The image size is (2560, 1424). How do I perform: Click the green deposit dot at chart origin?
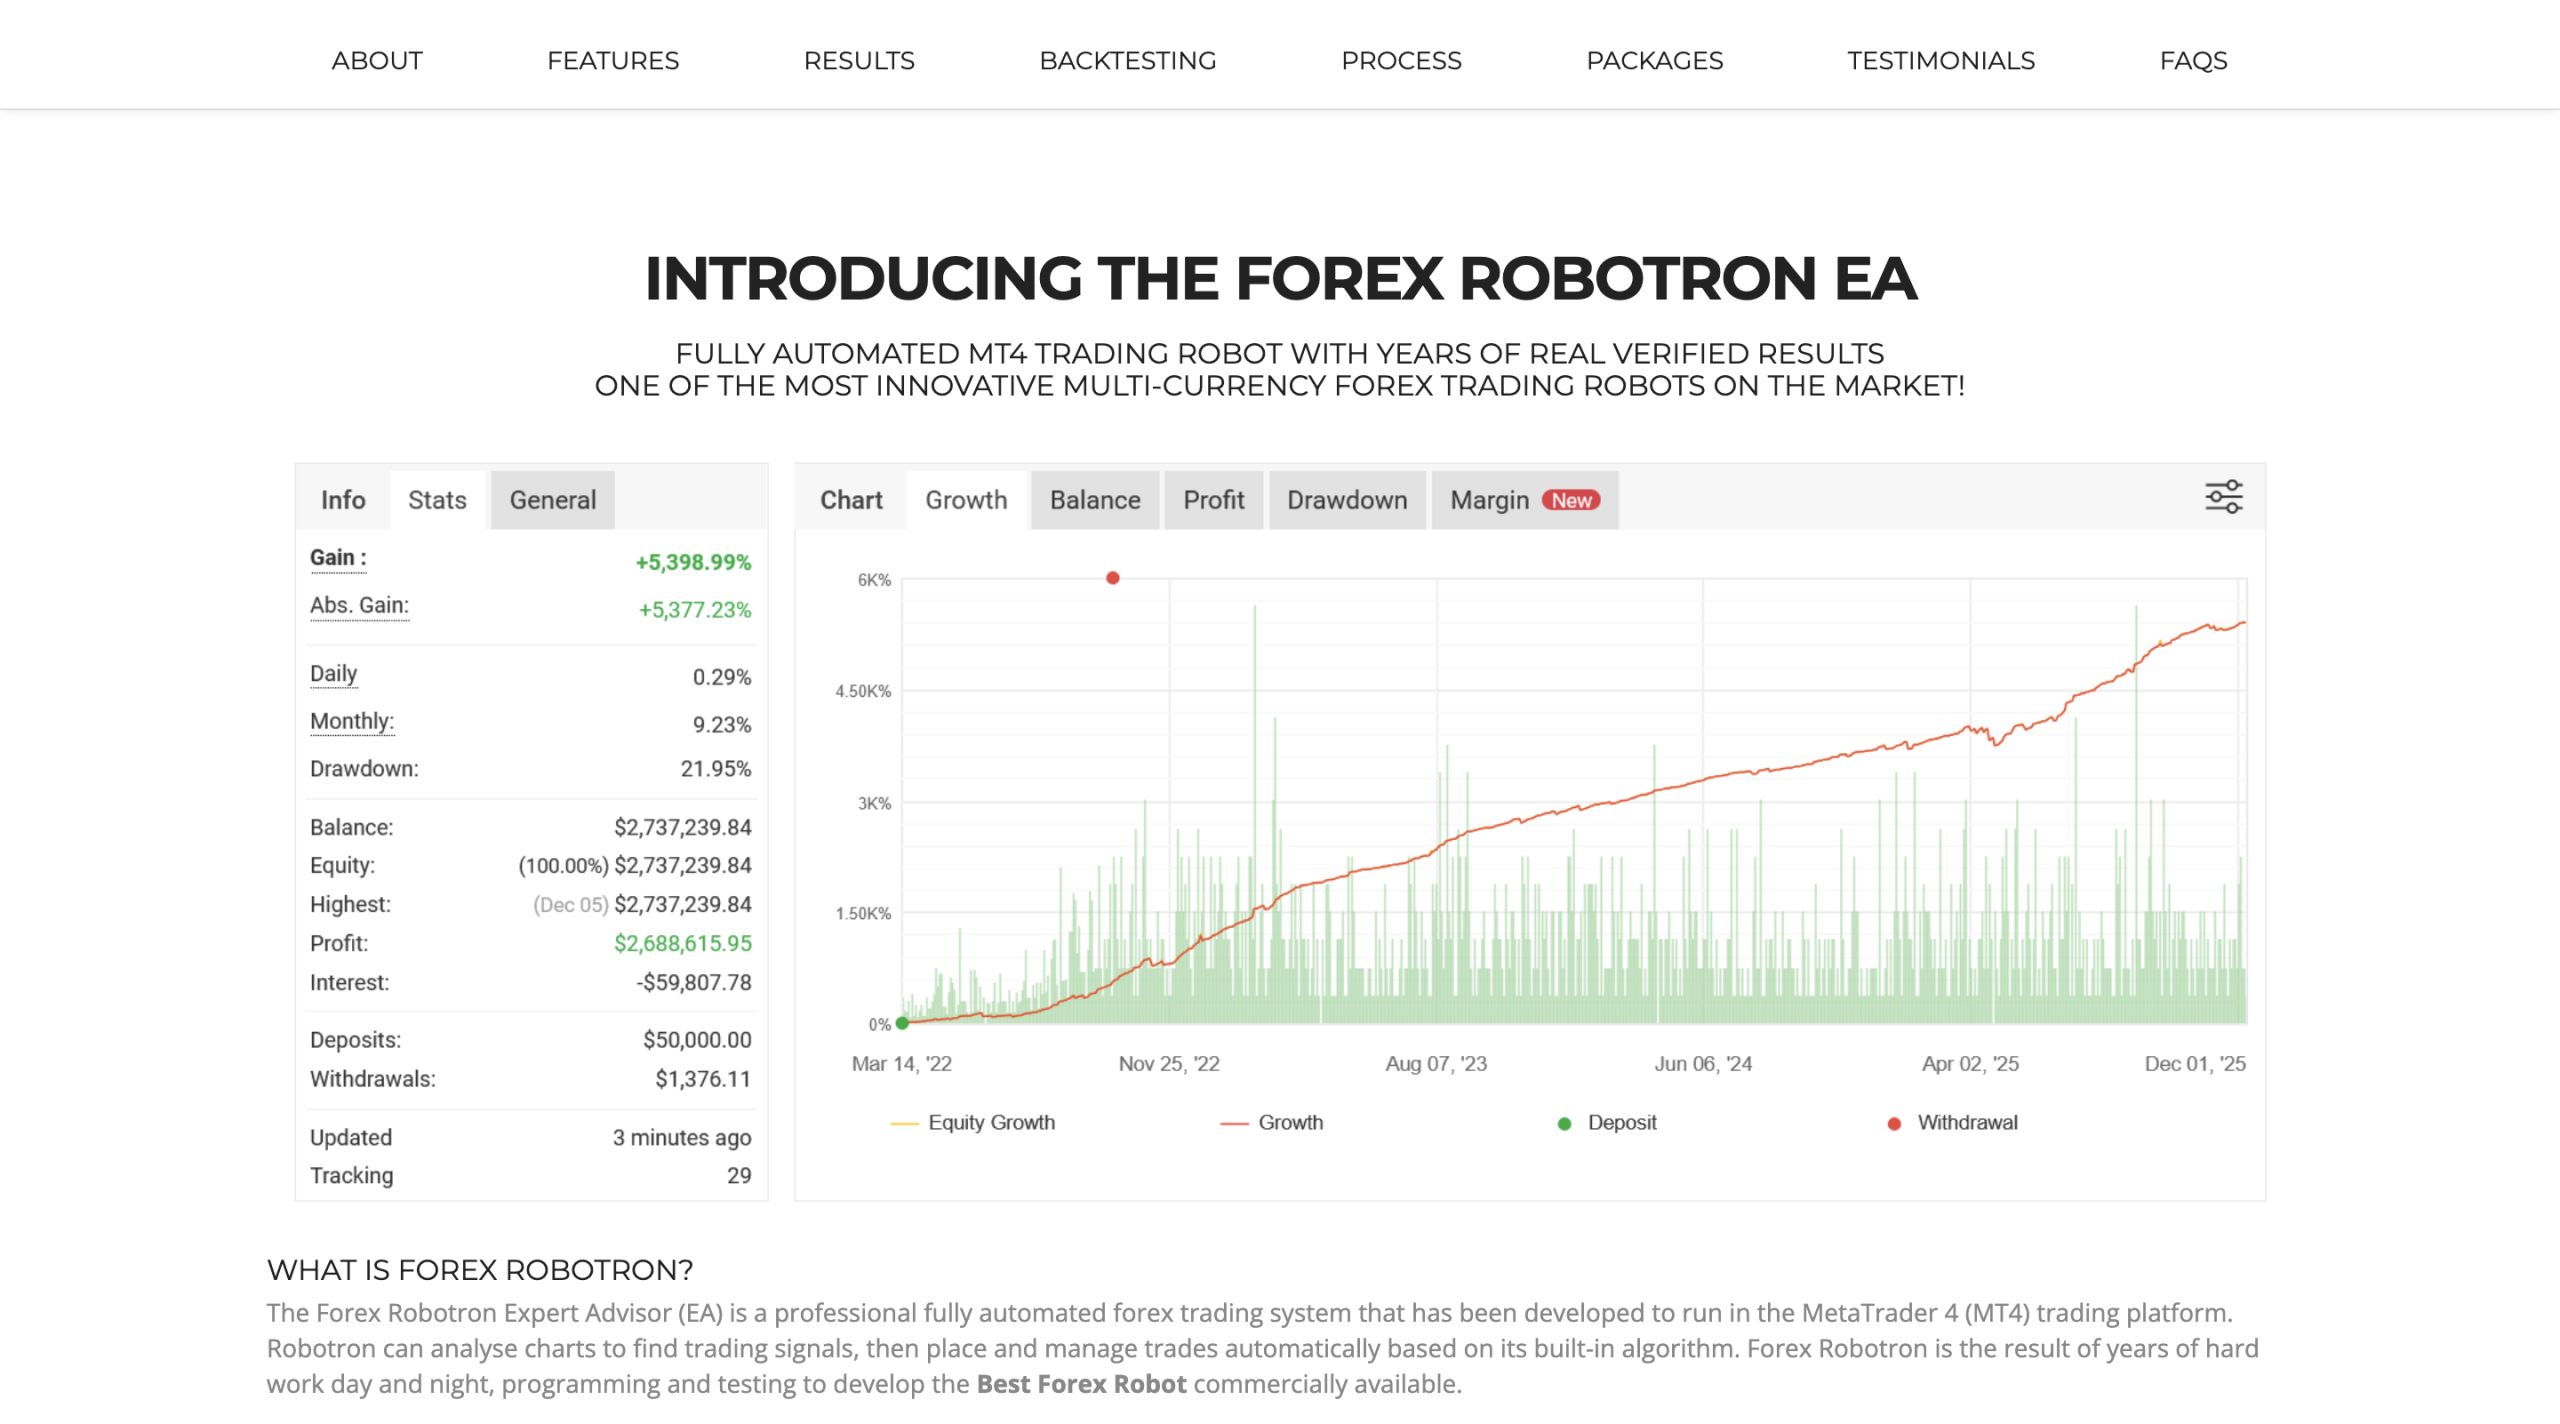click(x=902, y=1023)
